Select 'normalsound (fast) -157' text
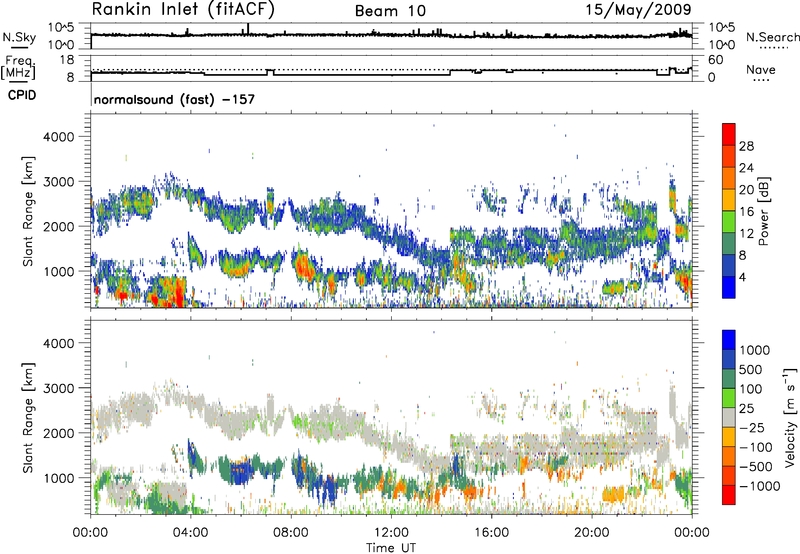Image resolution: width=800 pixels, height=554 pixels. click(174, 99)
